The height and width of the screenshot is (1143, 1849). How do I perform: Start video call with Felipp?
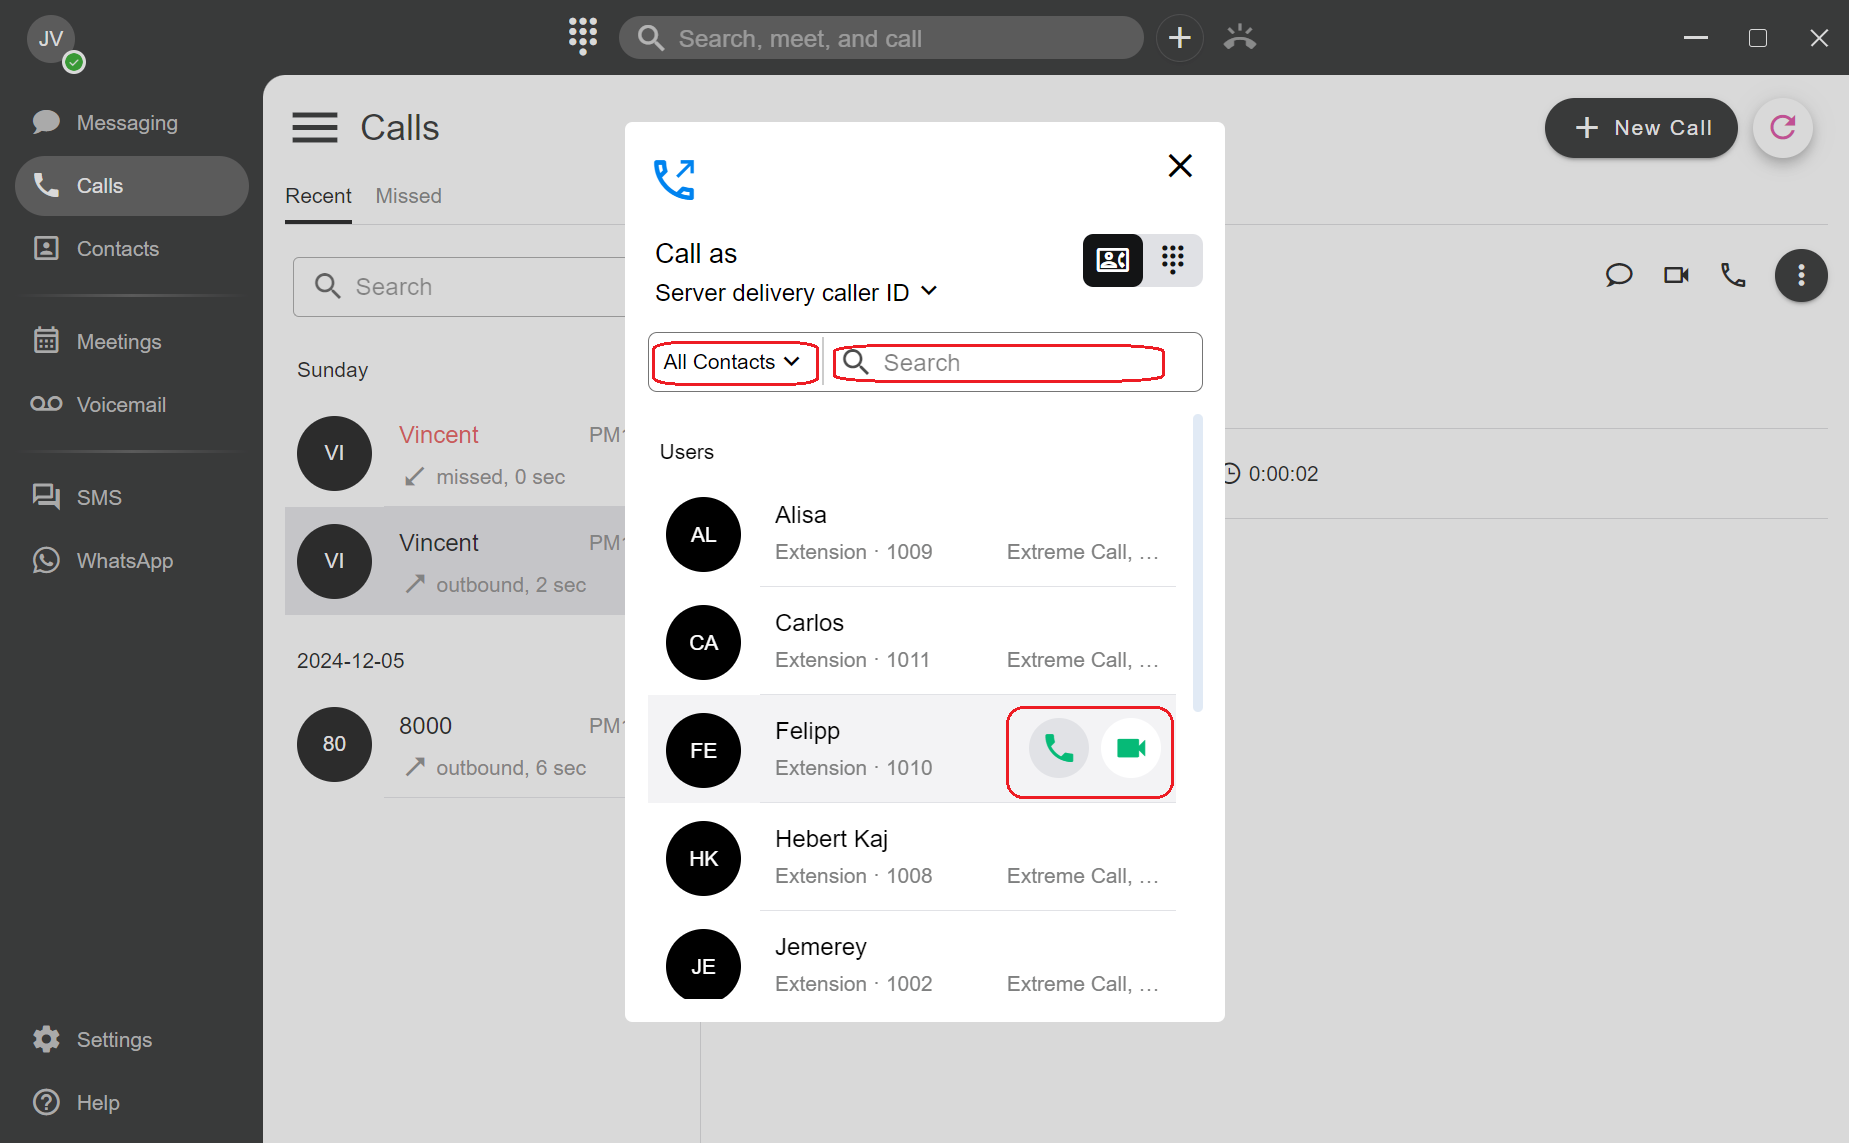[1130, 748]
